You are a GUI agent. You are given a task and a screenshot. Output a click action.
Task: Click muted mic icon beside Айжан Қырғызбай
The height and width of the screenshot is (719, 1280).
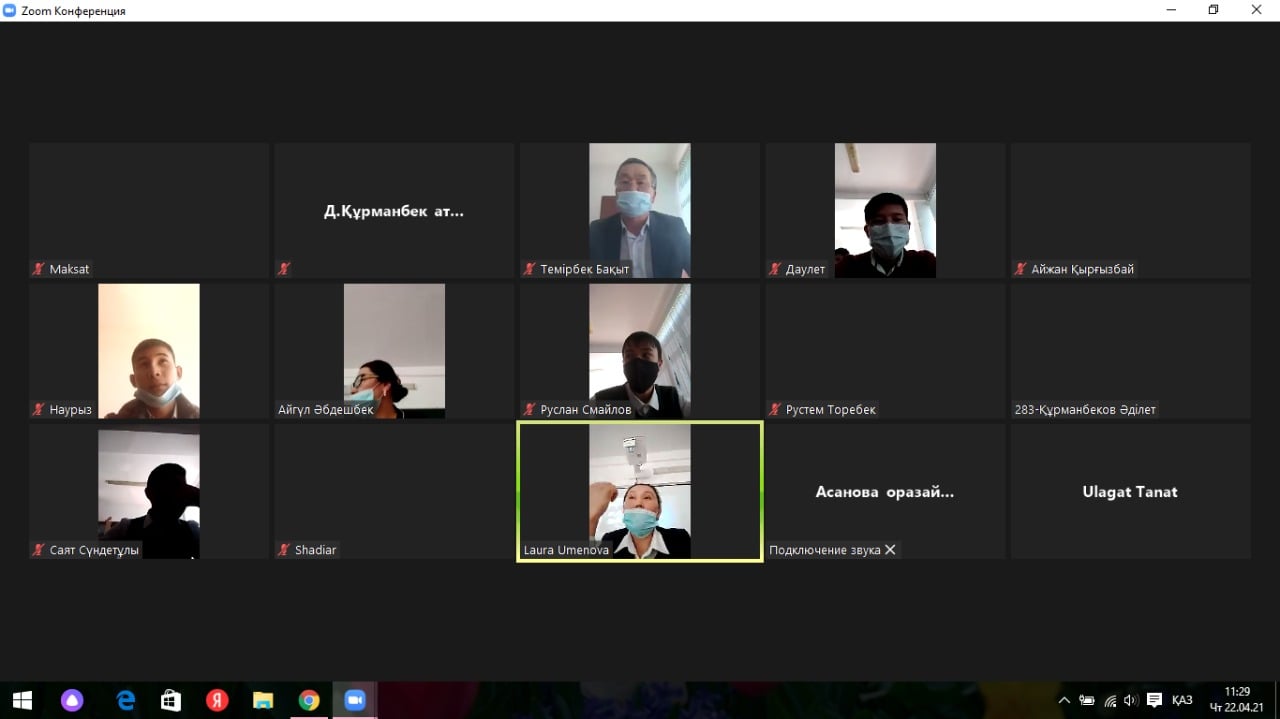click(x=1021, y=269)
